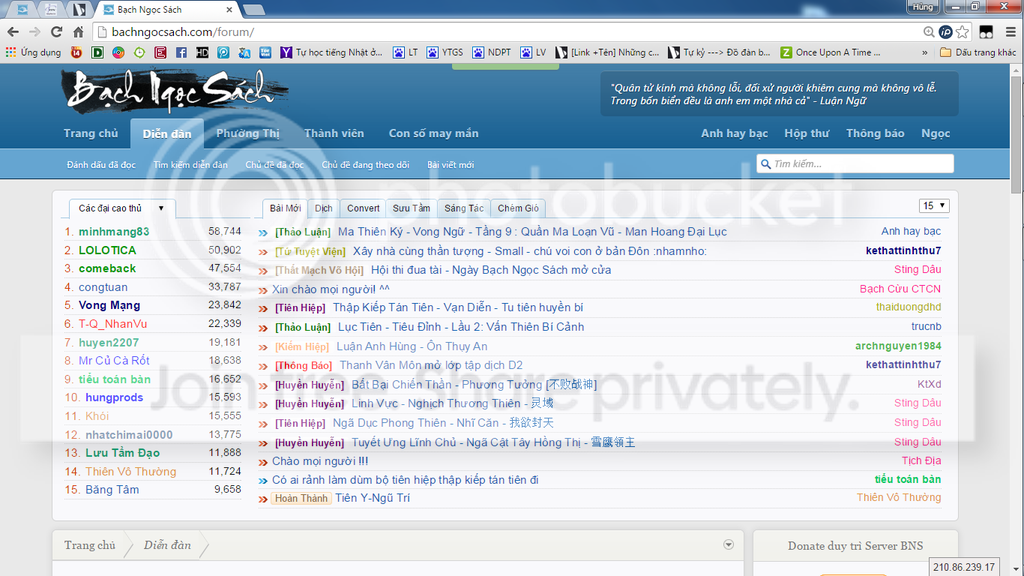Image resolution: width=1024 pixels, height=576 pixels.
Task: Expand the Các đại cao thủ dropdown
Action: pyautogui.click(x=160, y=208)
